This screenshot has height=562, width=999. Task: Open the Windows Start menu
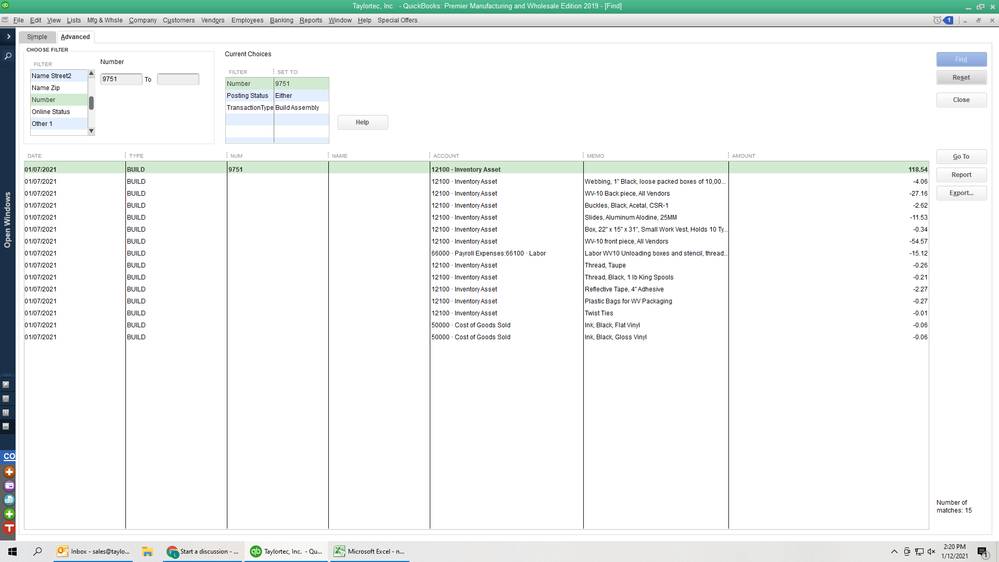(12, 551)
